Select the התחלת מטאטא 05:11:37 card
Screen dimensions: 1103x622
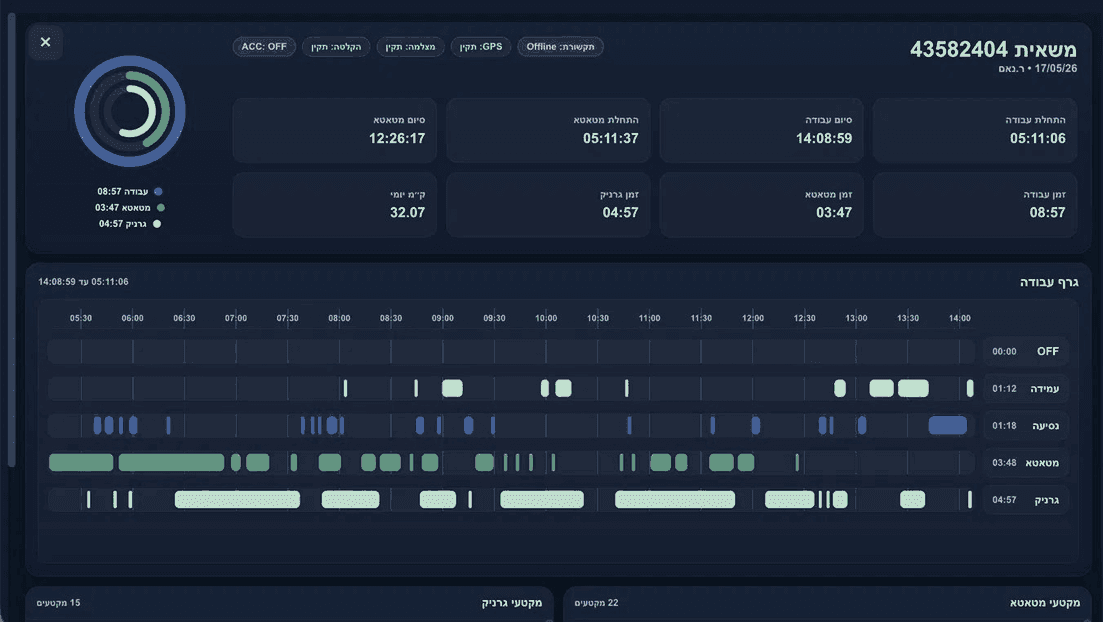pos(548,131)
